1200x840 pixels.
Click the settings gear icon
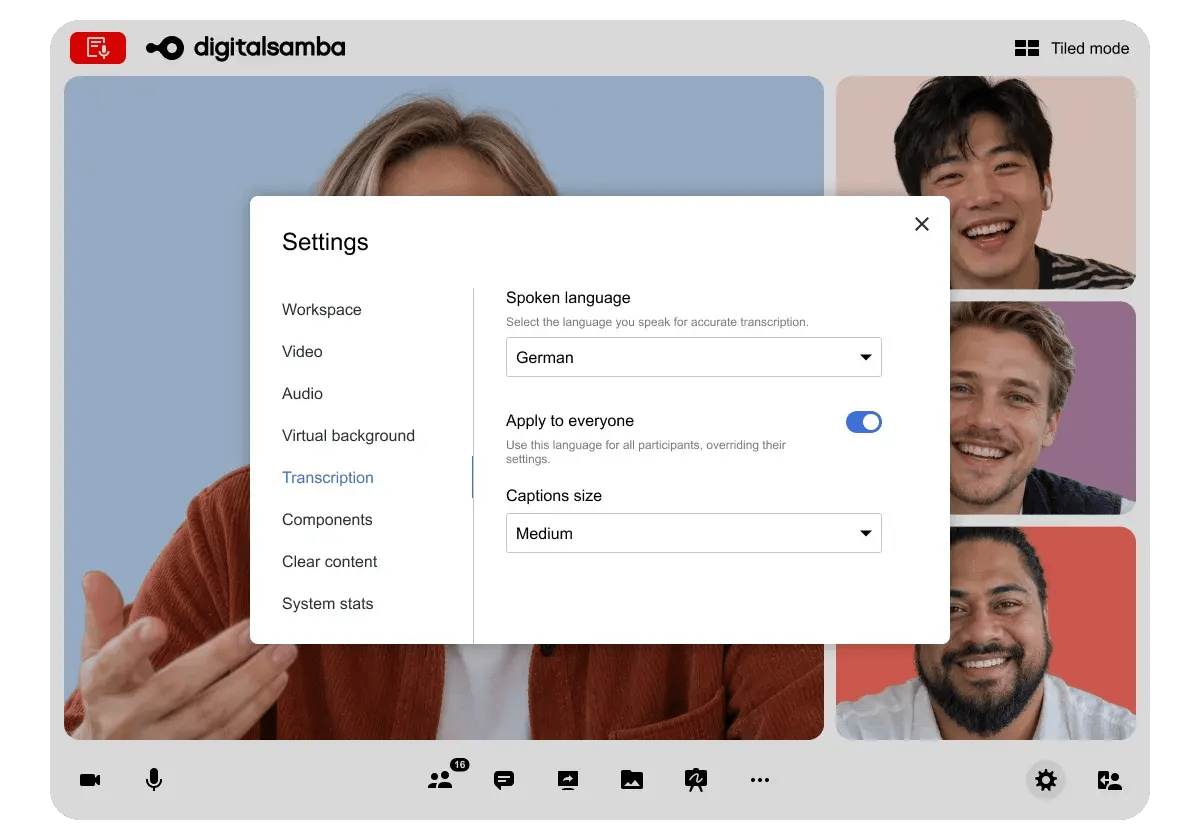coord(1046,780)
